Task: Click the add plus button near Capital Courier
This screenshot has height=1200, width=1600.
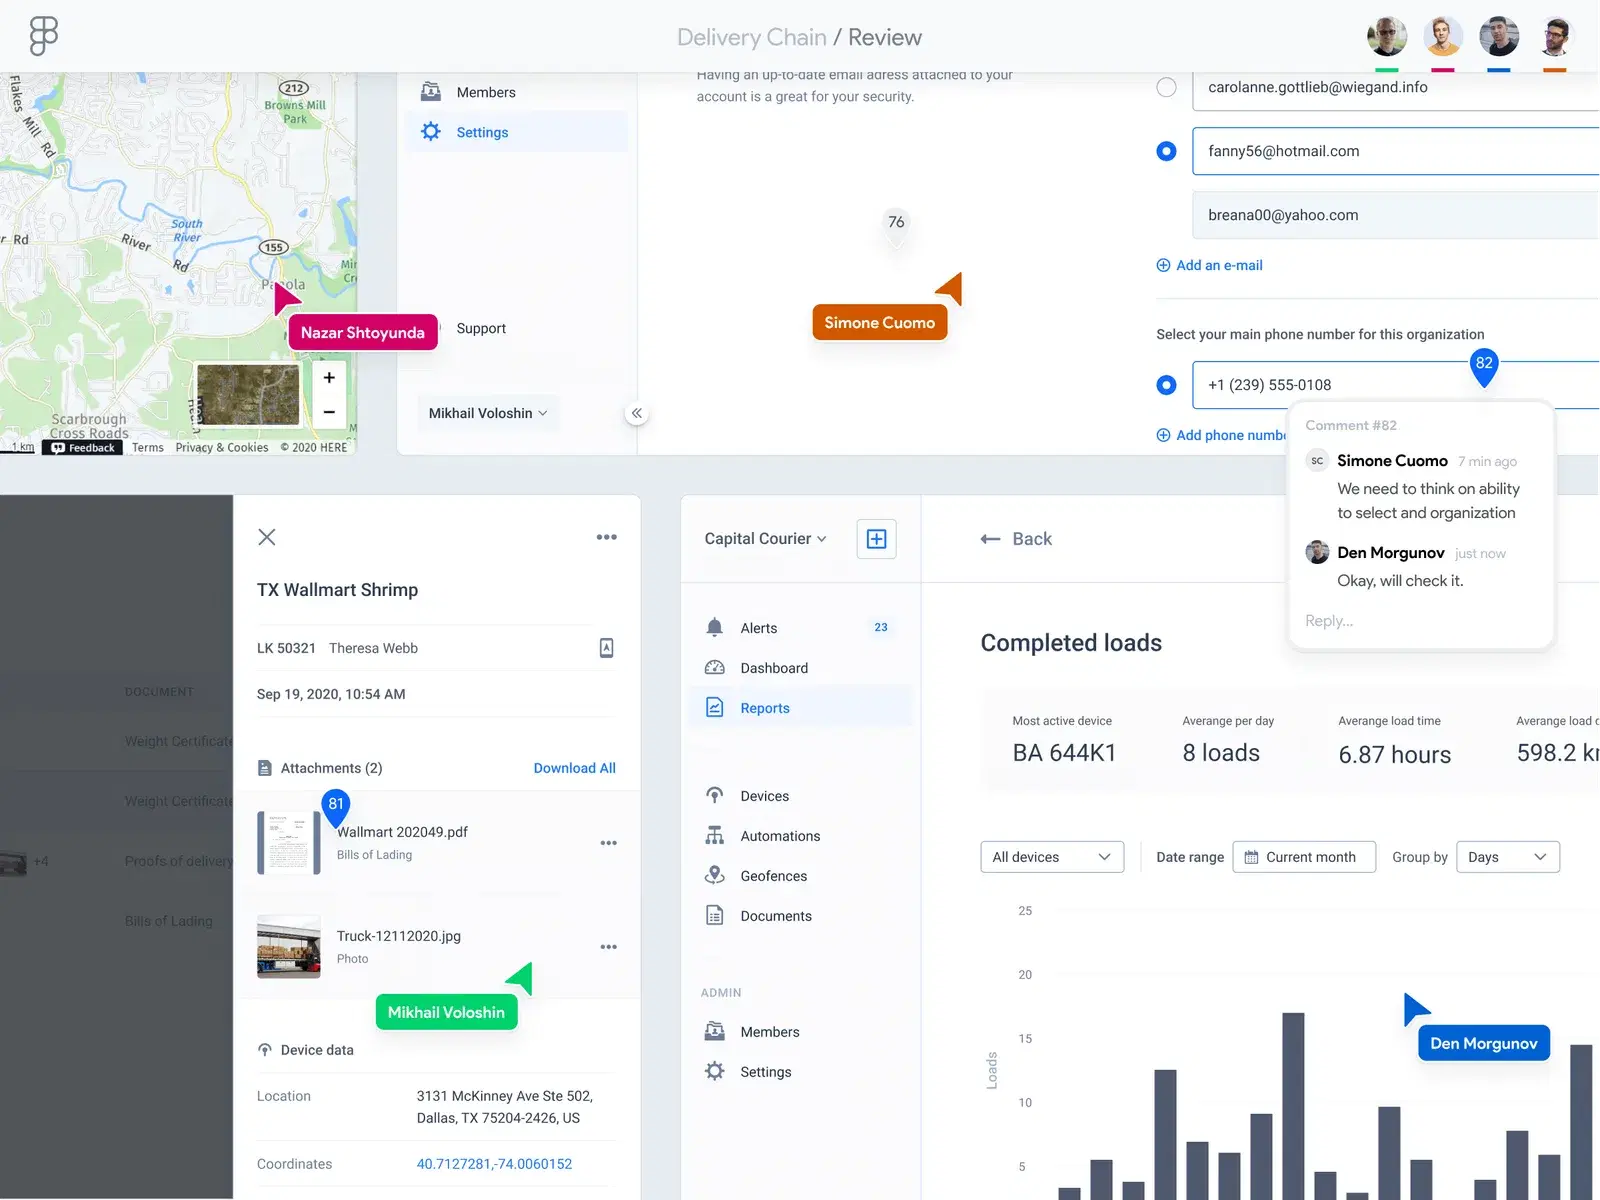Action: [877, 539]
